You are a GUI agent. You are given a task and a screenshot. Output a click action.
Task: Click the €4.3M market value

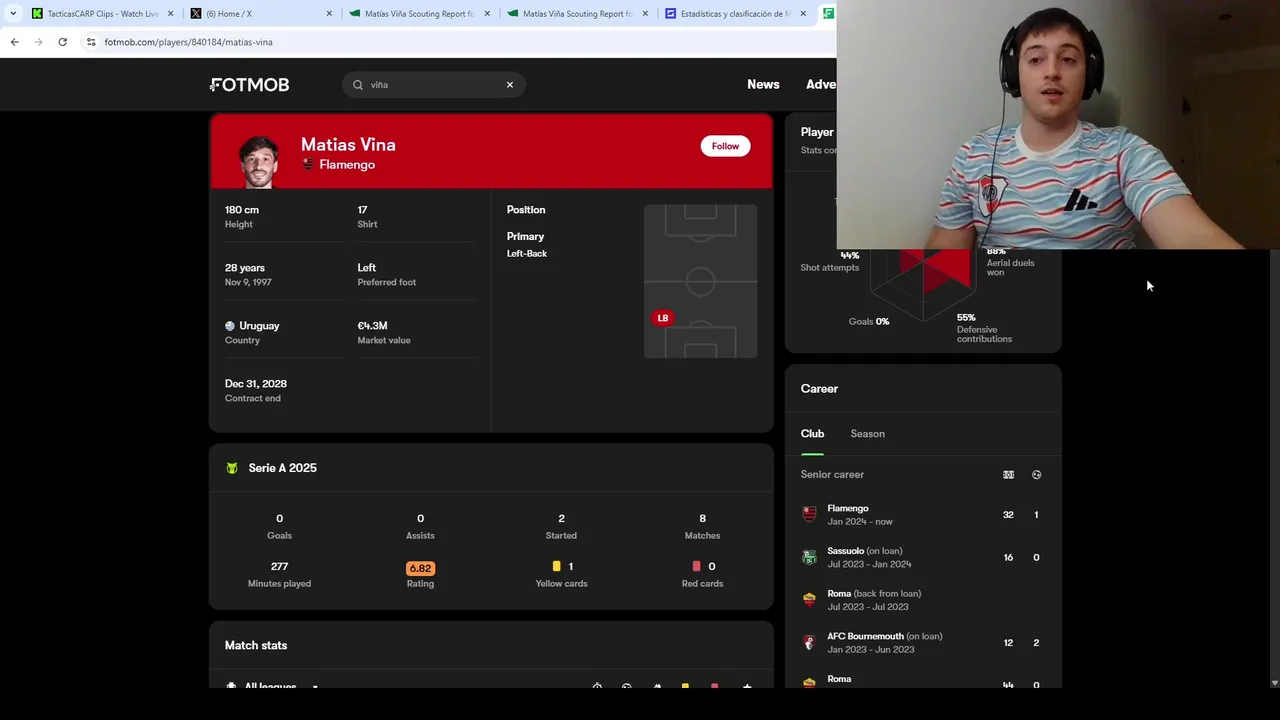[372, 326]
